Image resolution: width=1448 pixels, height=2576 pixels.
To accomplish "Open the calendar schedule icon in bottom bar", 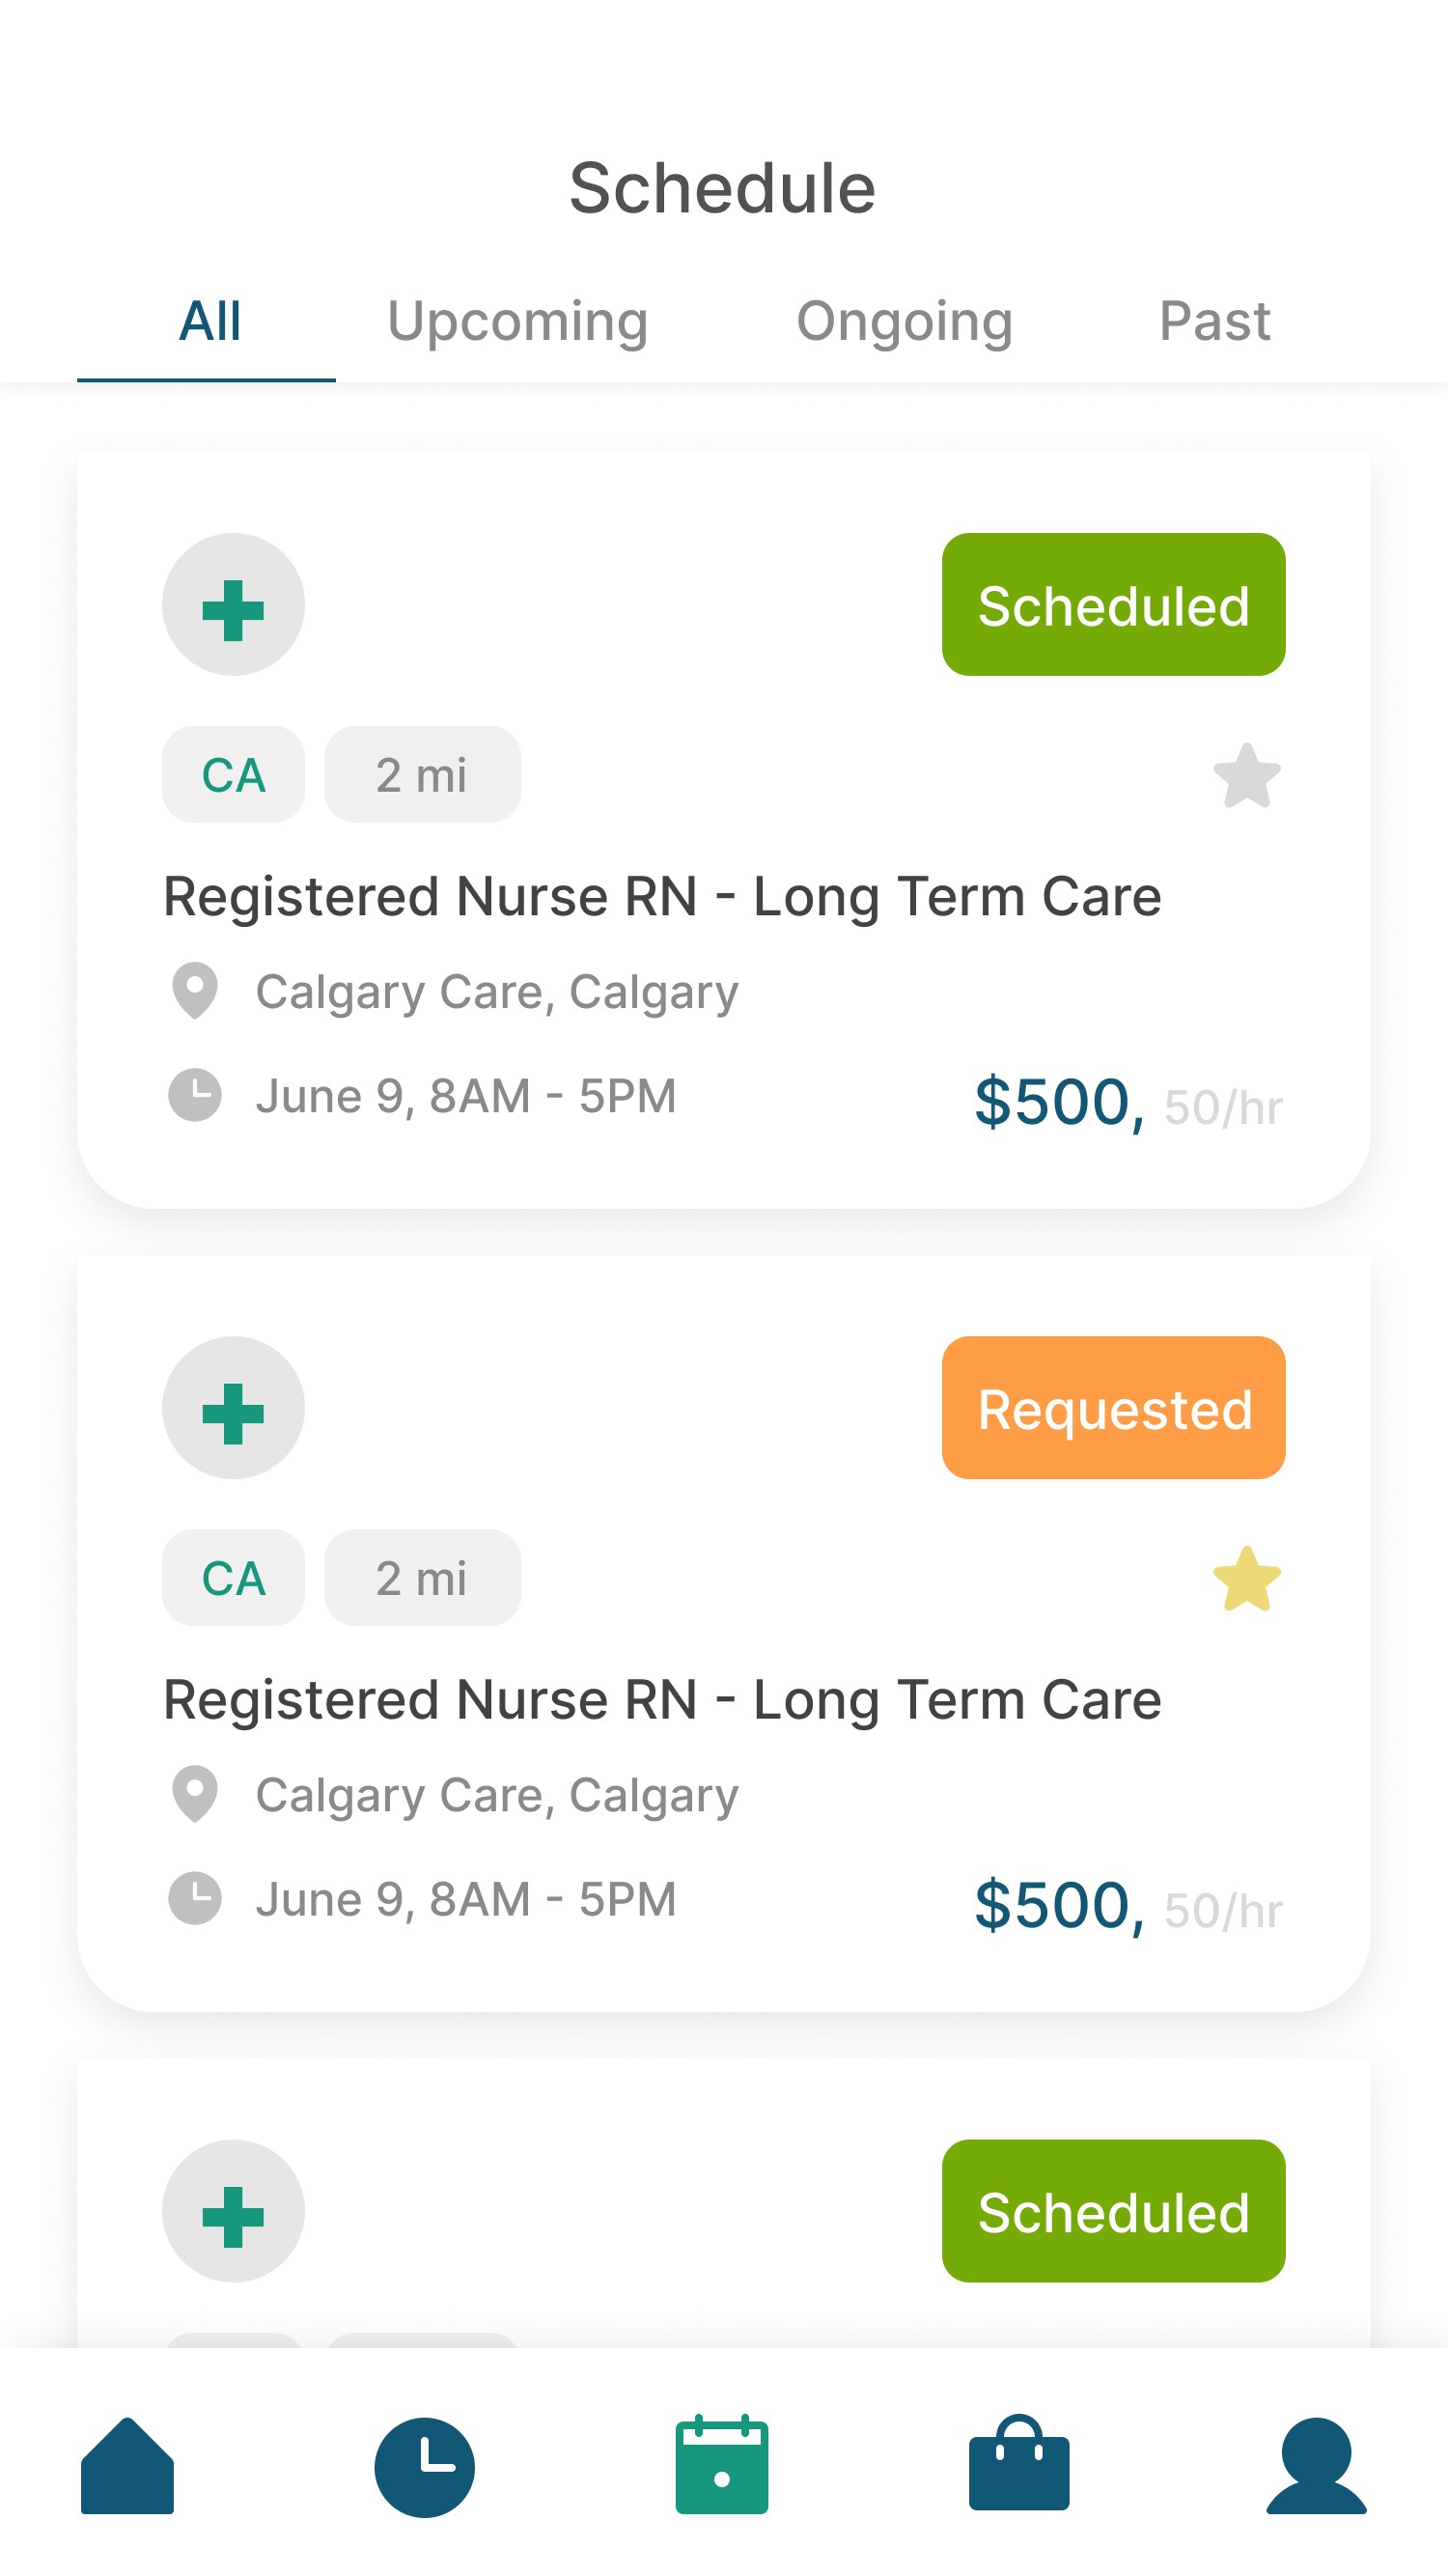I will [721, 2465].
